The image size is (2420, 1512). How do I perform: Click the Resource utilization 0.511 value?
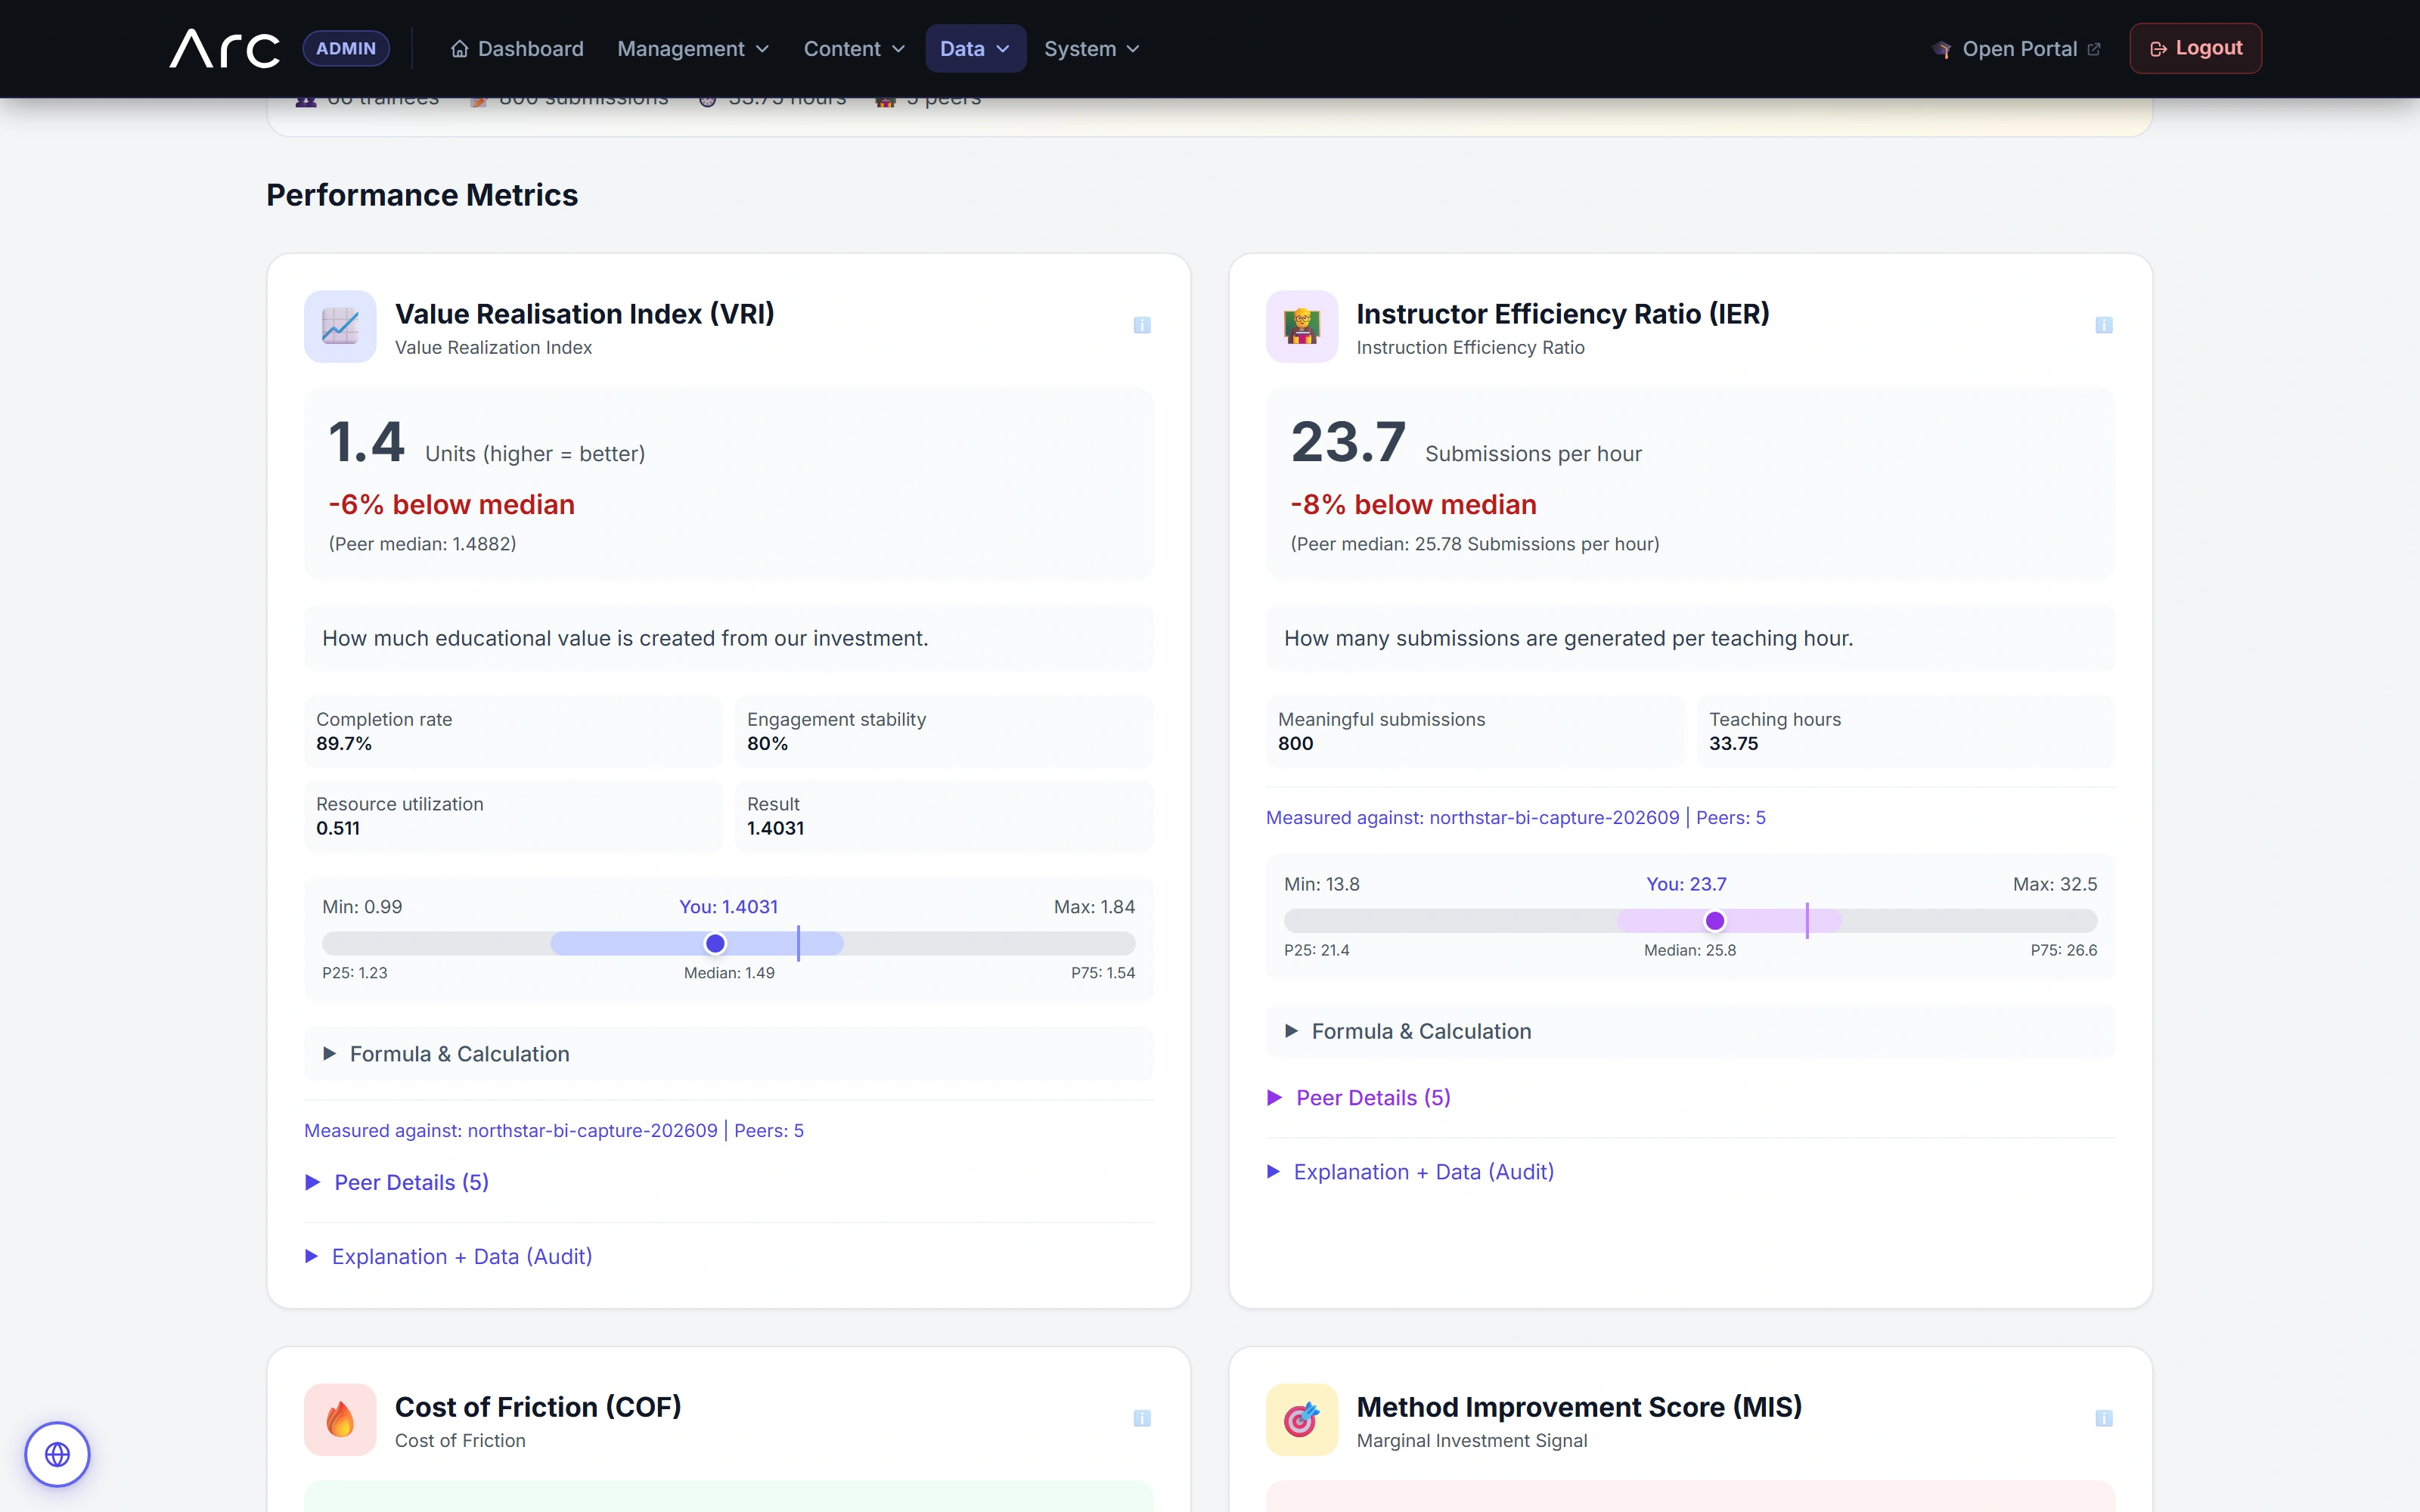point(338,828)
